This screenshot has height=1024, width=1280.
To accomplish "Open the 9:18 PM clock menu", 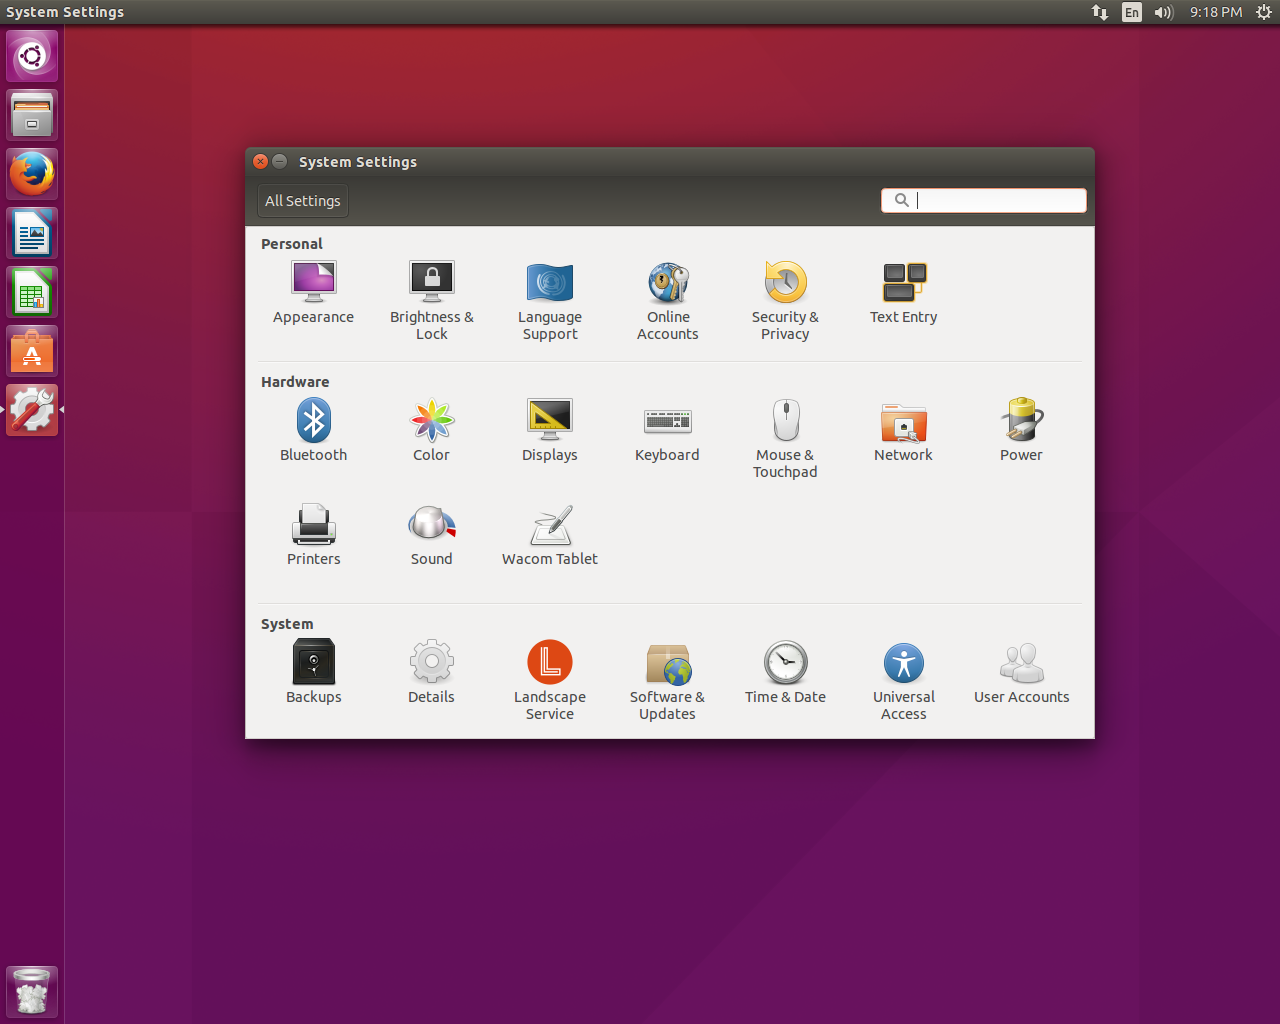I will (x=1216, y=12).
